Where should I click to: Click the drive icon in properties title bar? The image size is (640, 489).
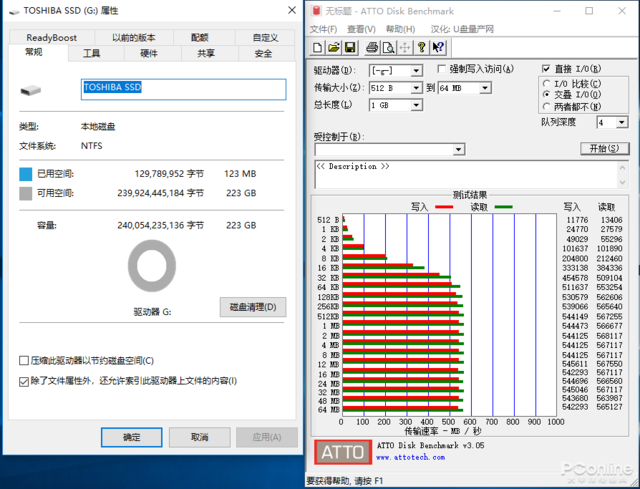click(14, 11)
